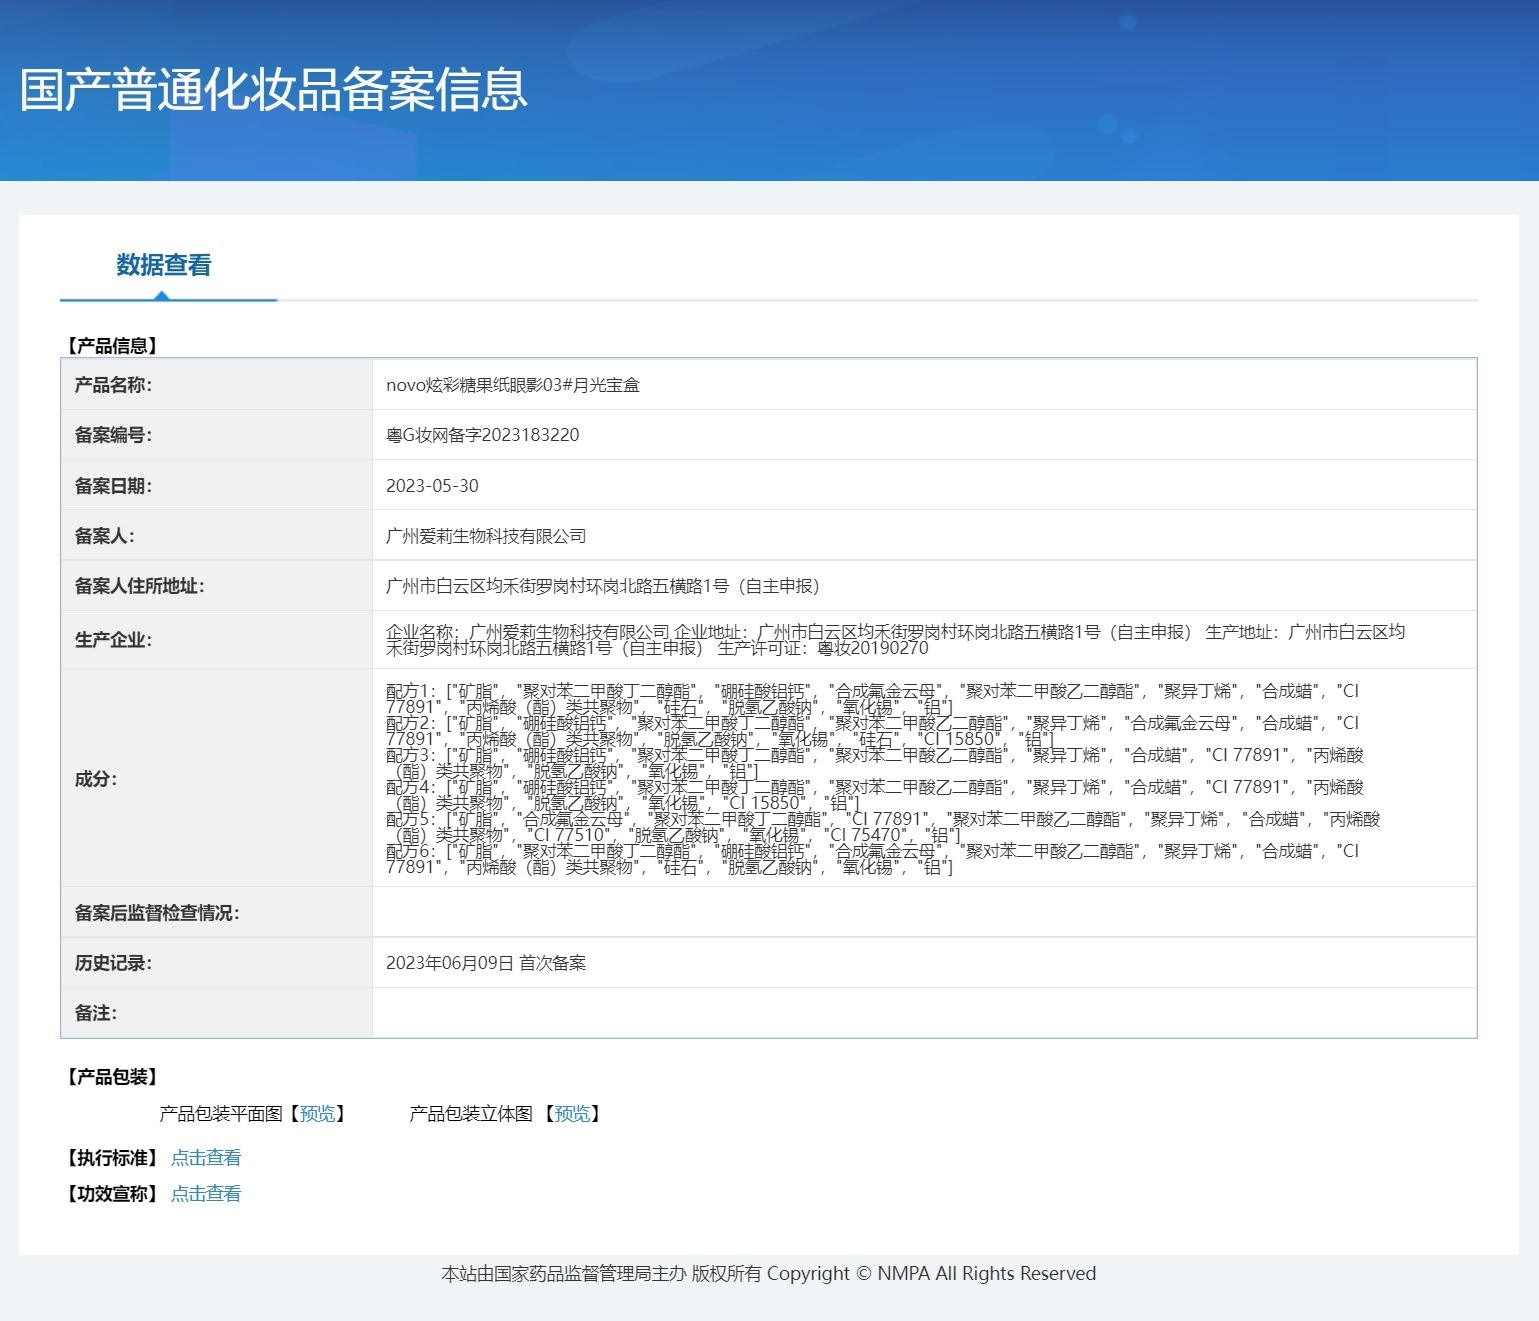This screenshot has width=1539, height=1321.
Task: Click the 备案后监督检查情况 row label
Action: (157, 913)
